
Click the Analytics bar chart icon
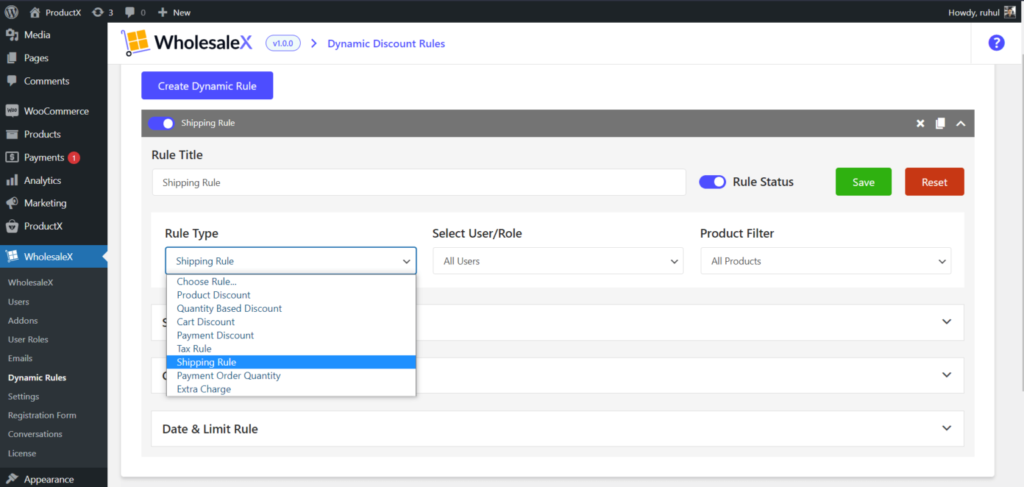12,180
